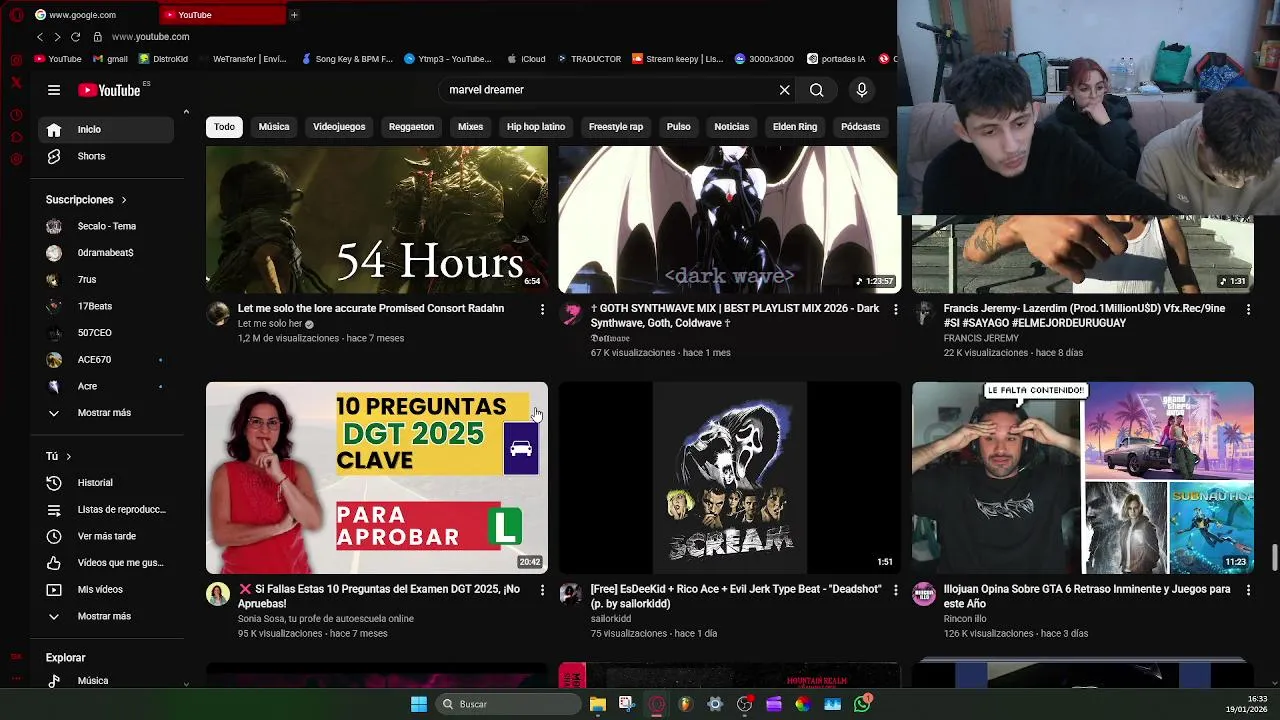Open Sonia Sosa channel avatar
The image size is (1280, 720).
pyautogui.click(x=218, y=594)
